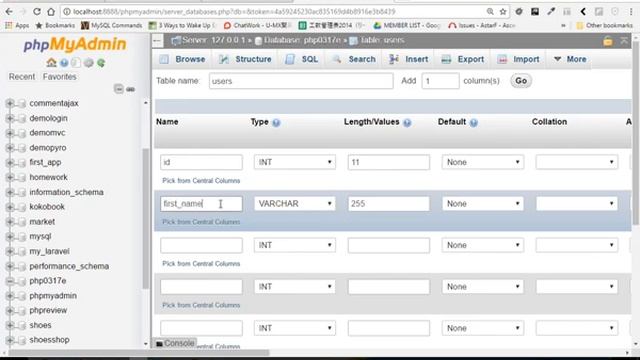Click the page settings lock icon
Viewport: 640px width, 360px height.
point(608,41)
